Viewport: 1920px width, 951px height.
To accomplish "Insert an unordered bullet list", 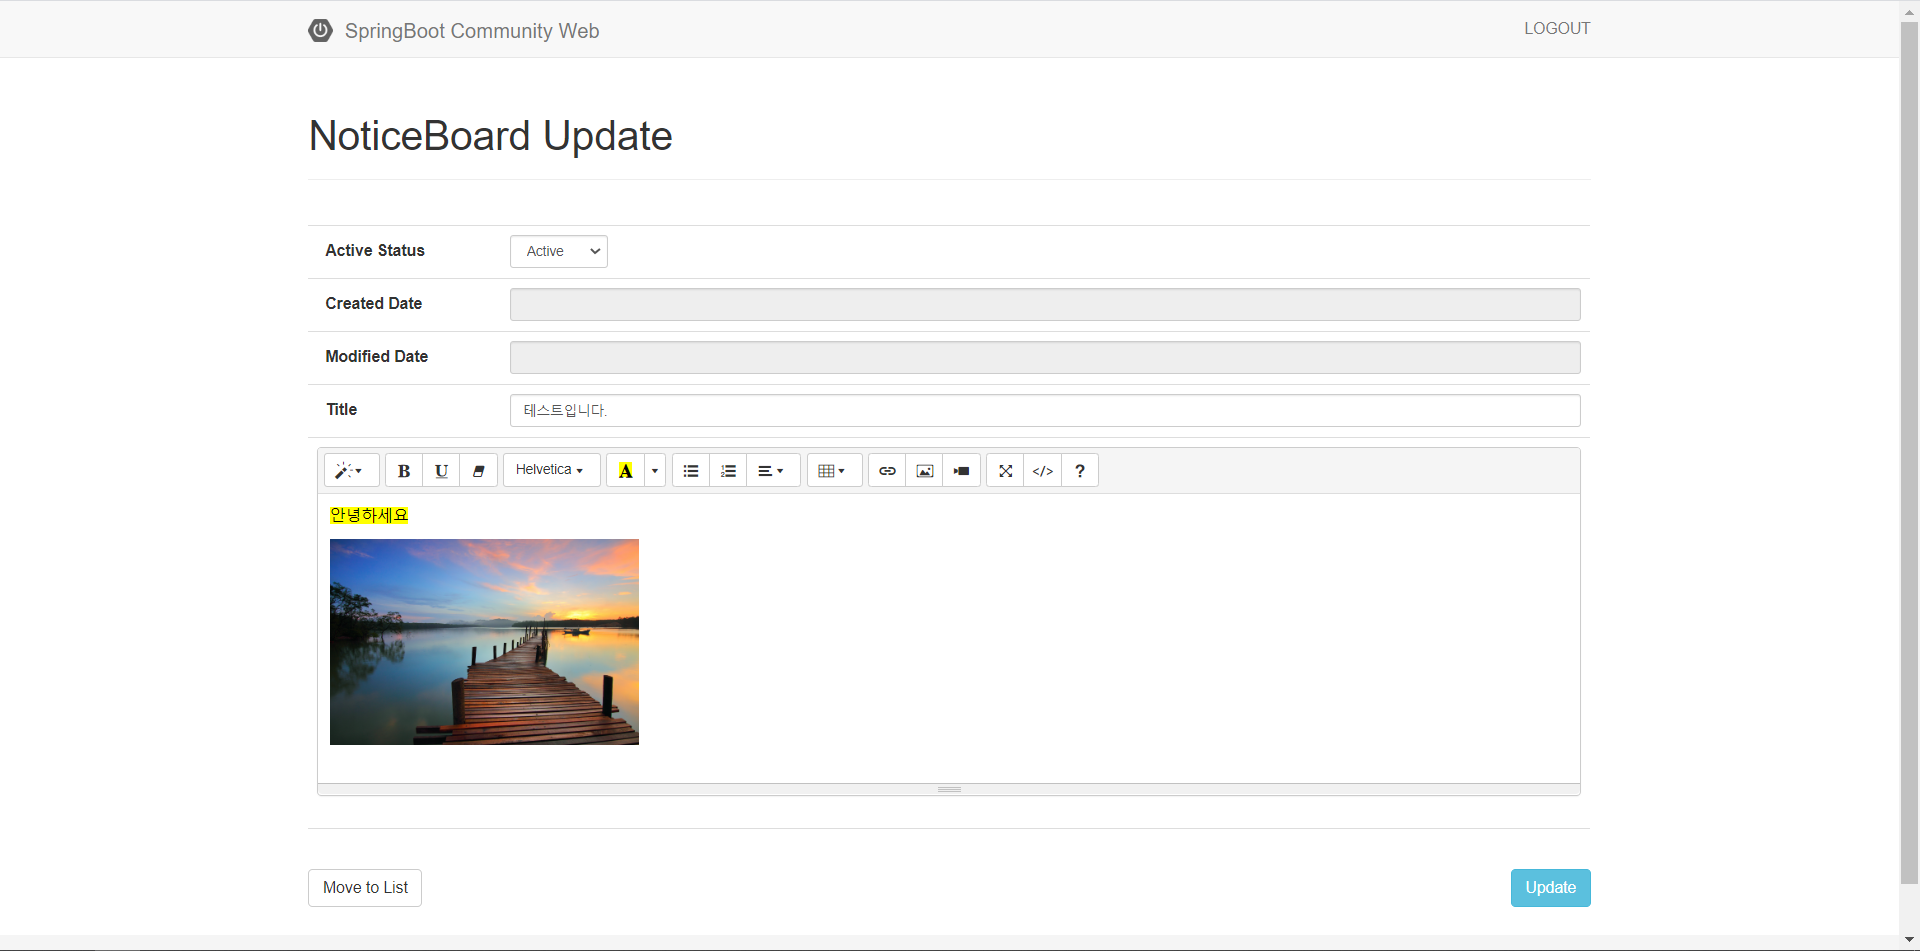I will [x=691, y=471].
